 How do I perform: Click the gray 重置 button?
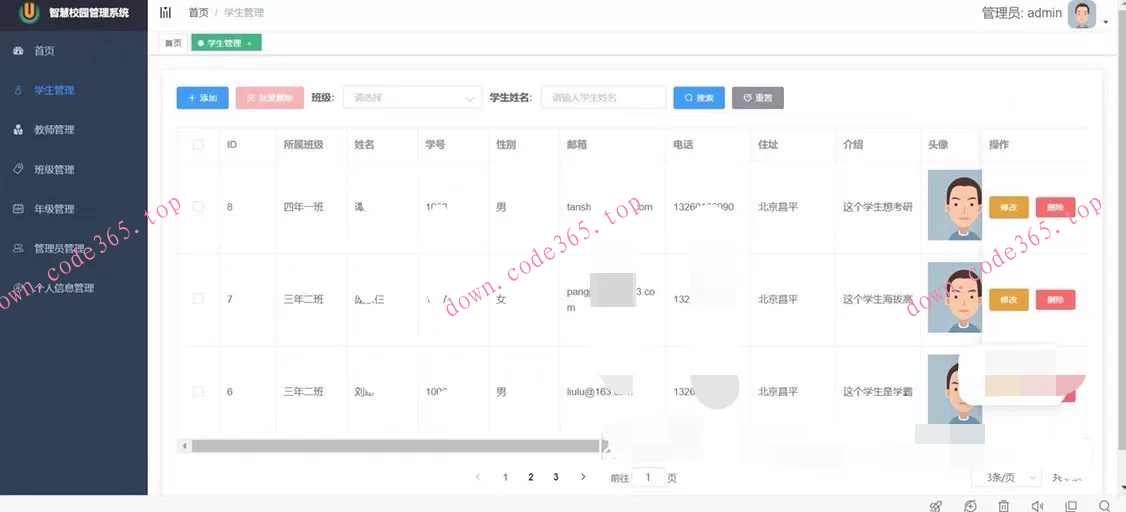click(x=758, y=98)
